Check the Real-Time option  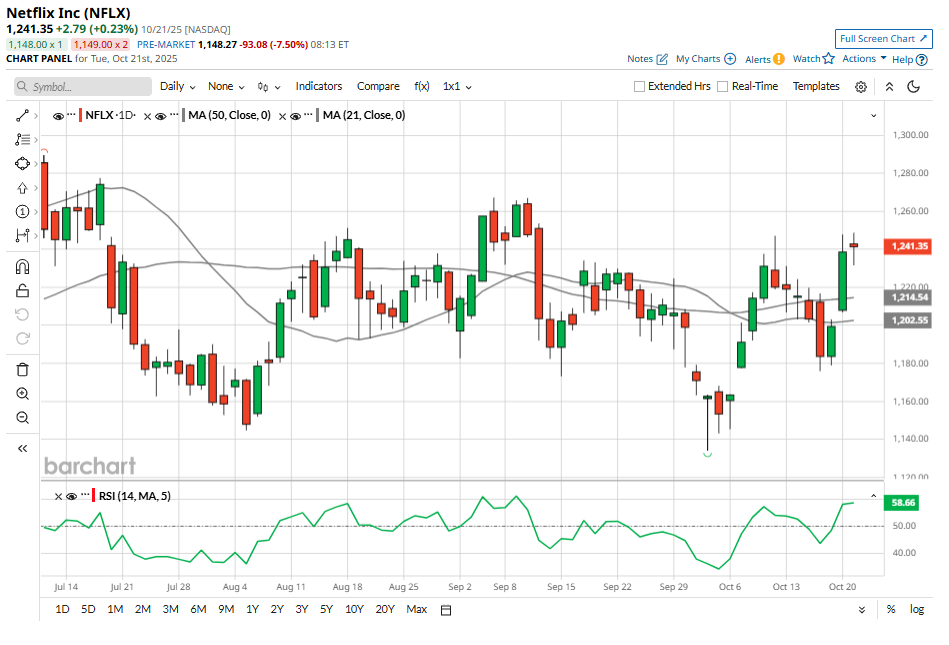point(723,87)
